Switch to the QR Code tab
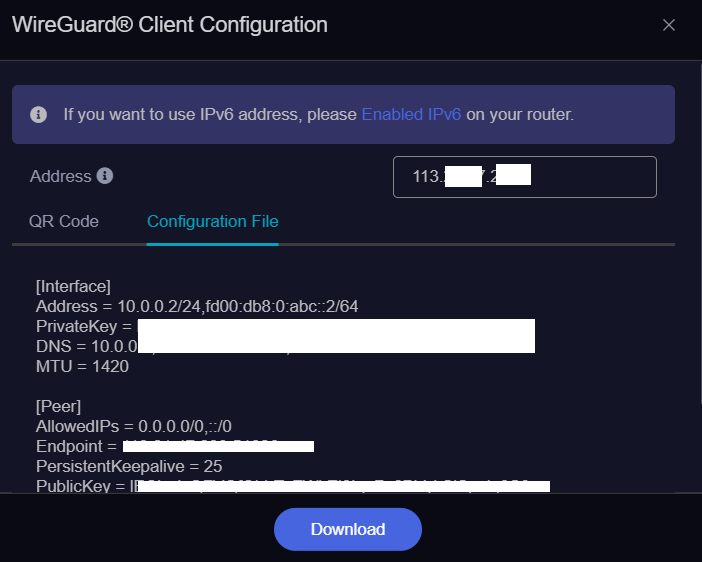This screenshot has height=562, width=702. pyautogui.click(x=64, y=221)
